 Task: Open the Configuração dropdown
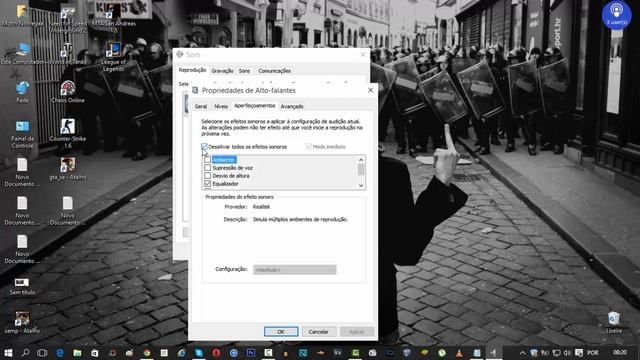point(294,270)
